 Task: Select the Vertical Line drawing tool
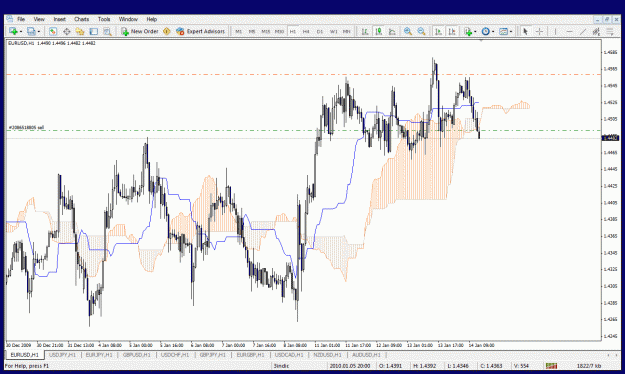pyautogui.click(x=555, y=31)
